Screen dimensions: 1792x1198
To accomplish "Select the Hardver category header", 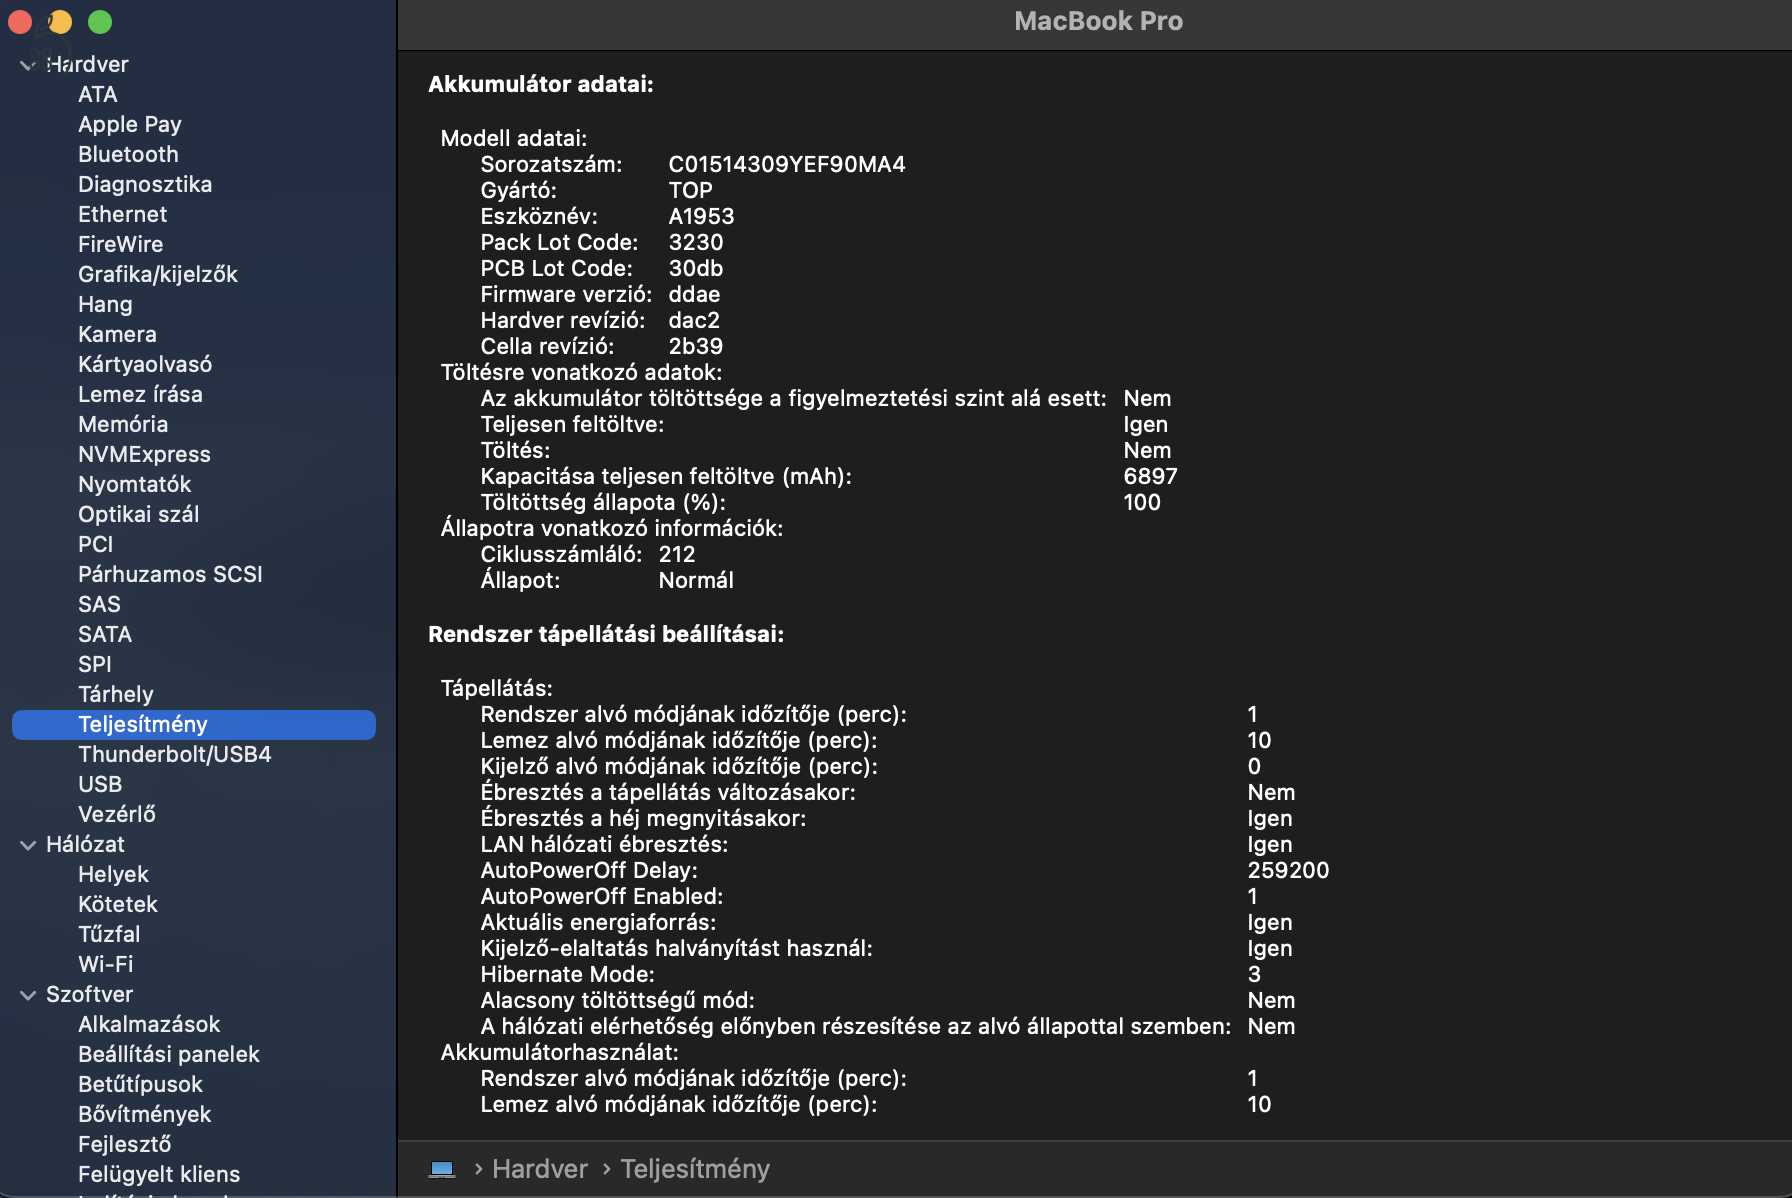I will 87,64.
